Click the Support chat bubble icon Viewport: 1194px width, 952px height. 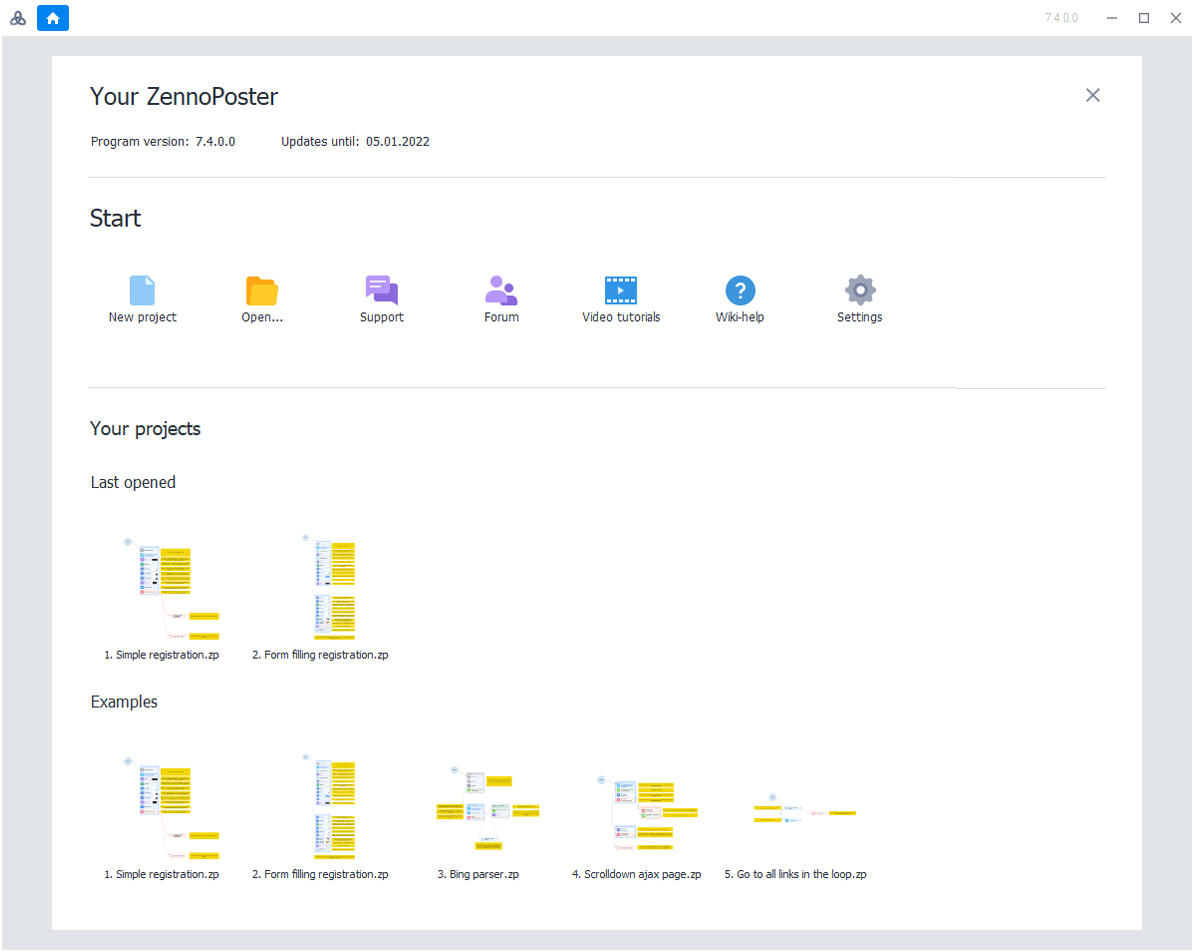[x=381, y=291]
